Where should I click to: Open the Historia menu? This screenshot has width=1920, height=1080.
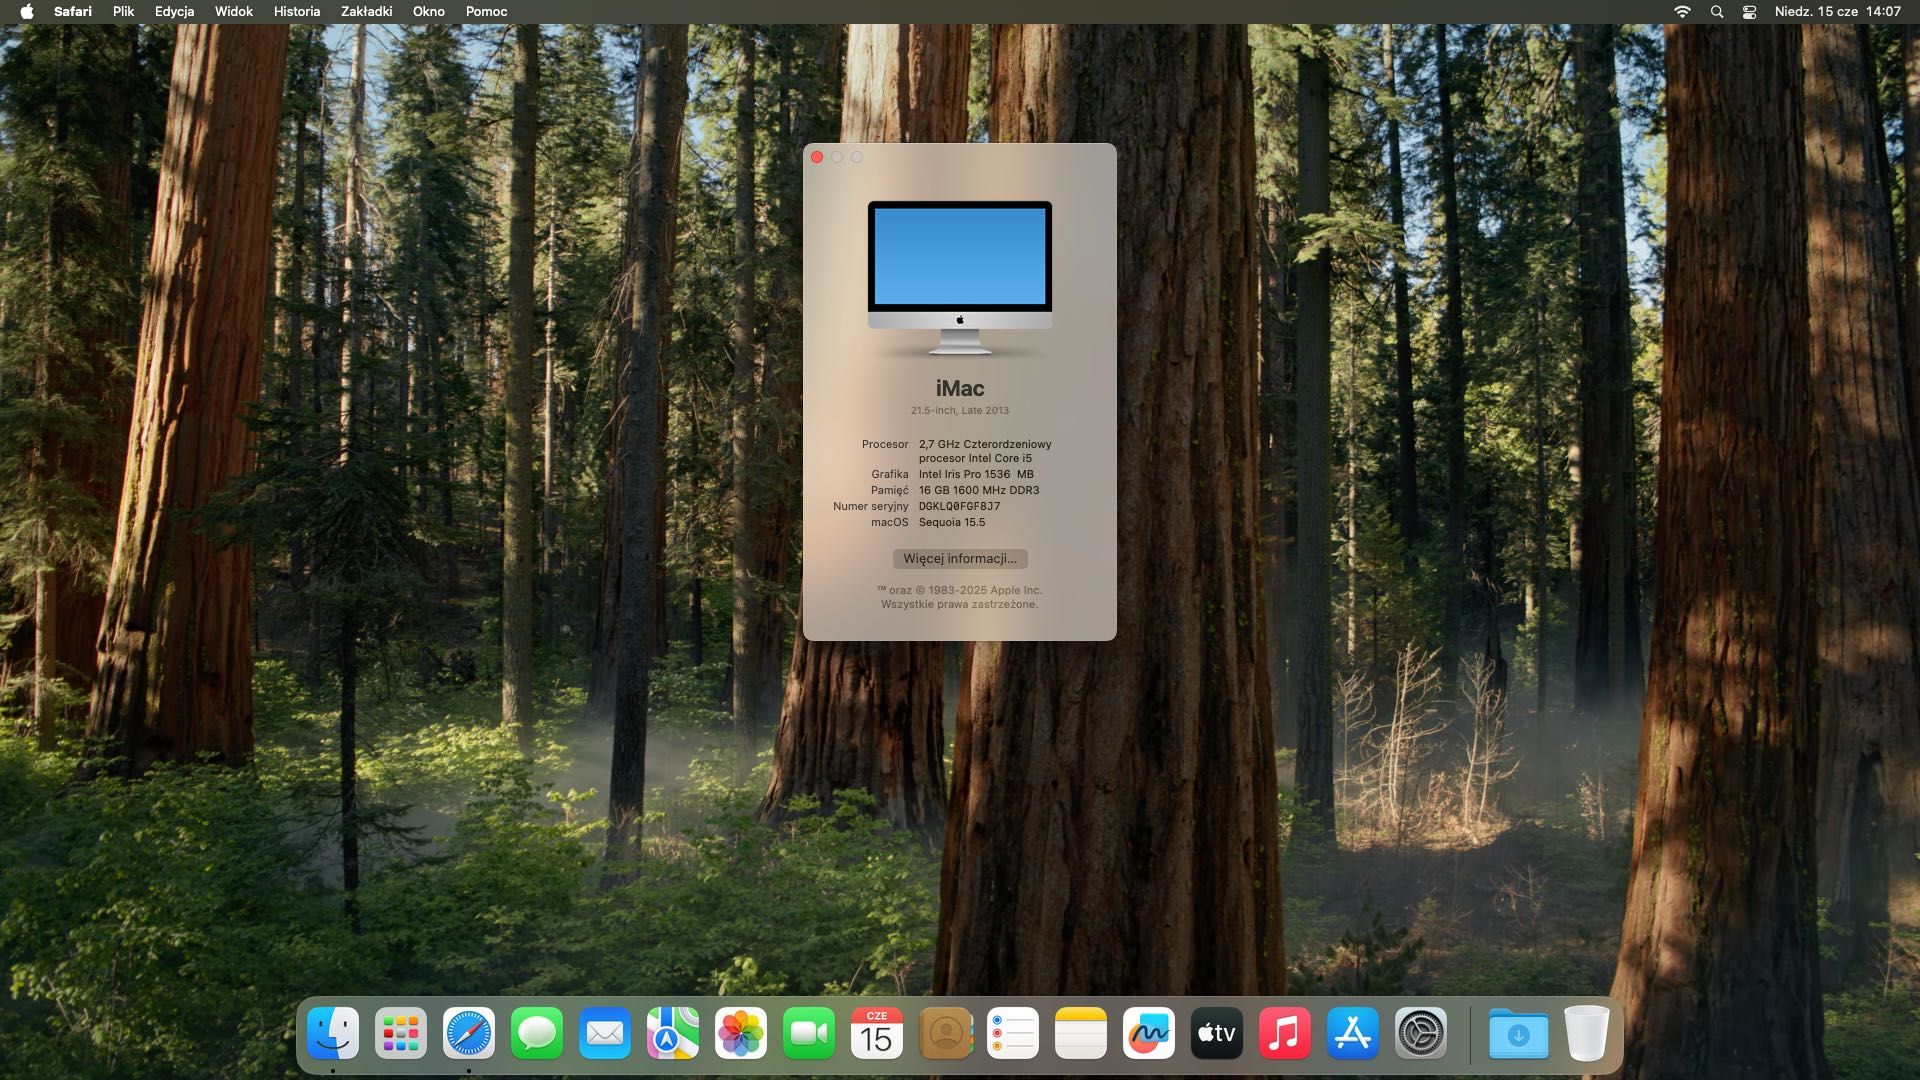click(297, 12)
